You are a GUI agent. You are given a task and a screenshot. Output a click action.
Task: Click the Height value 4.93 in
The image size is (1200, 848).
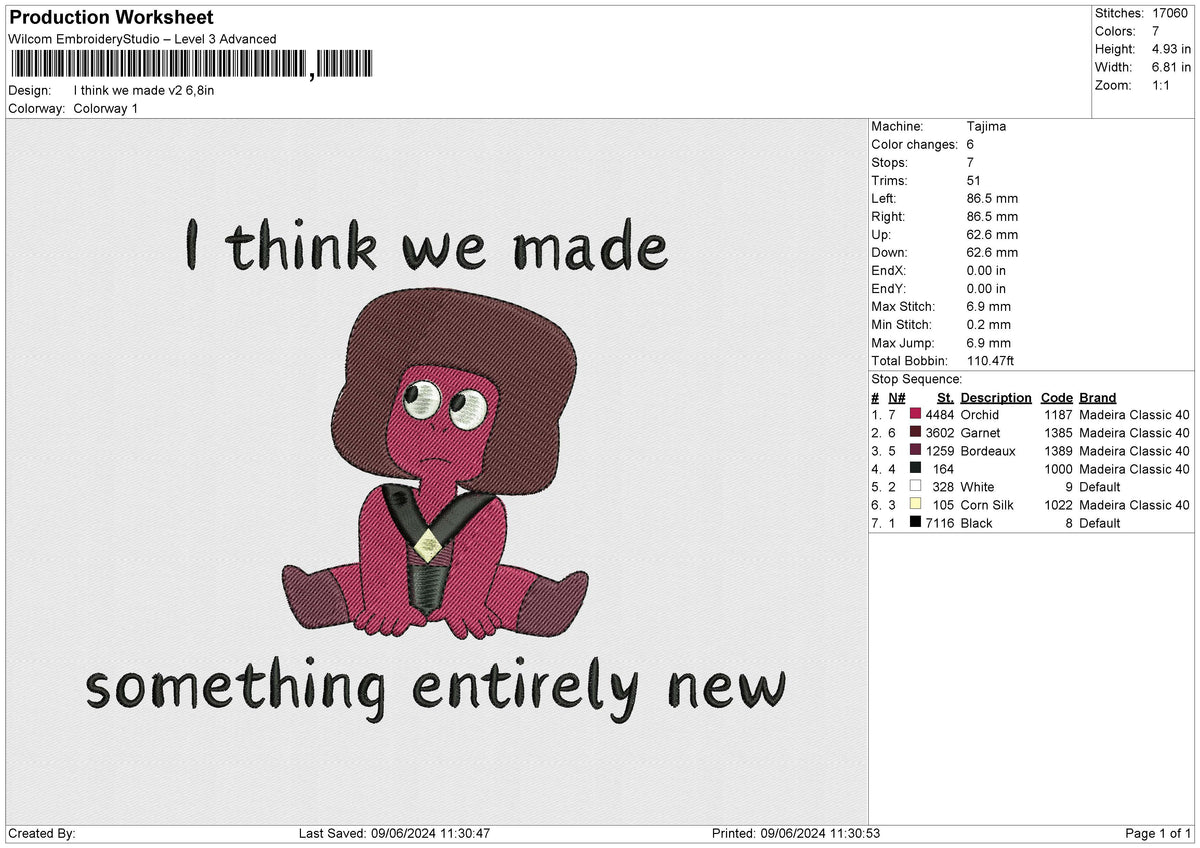click(x=1171, y=49)
